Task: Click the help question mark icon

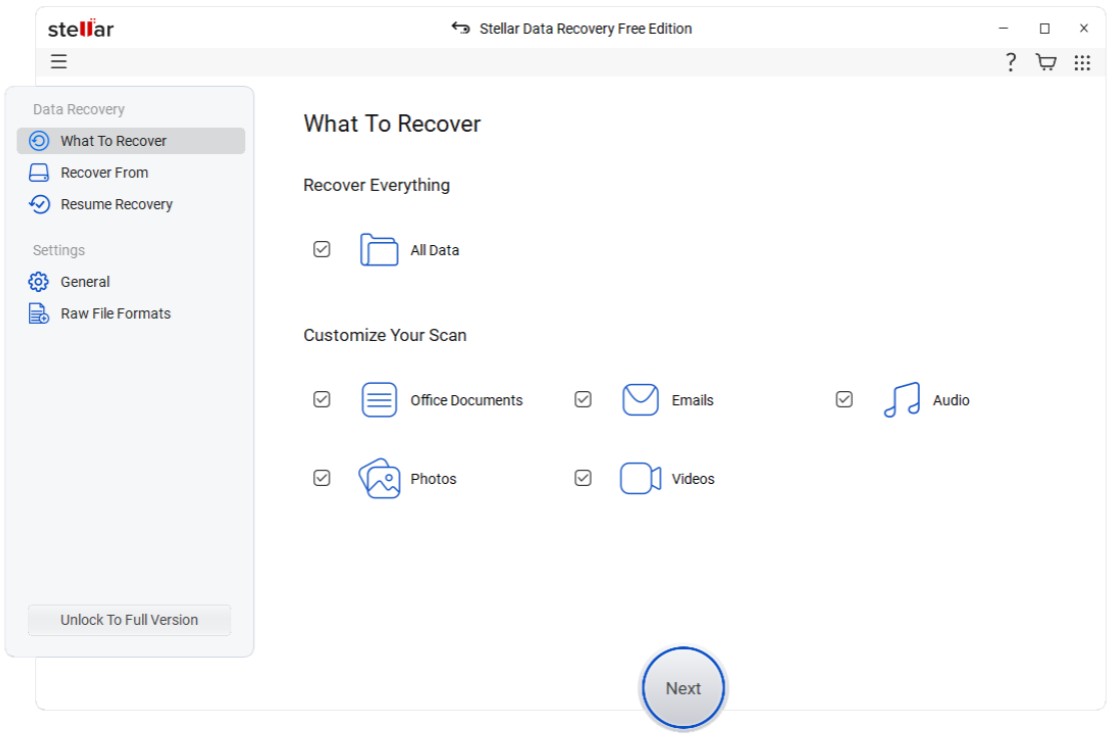Action: click(1010, 63)
